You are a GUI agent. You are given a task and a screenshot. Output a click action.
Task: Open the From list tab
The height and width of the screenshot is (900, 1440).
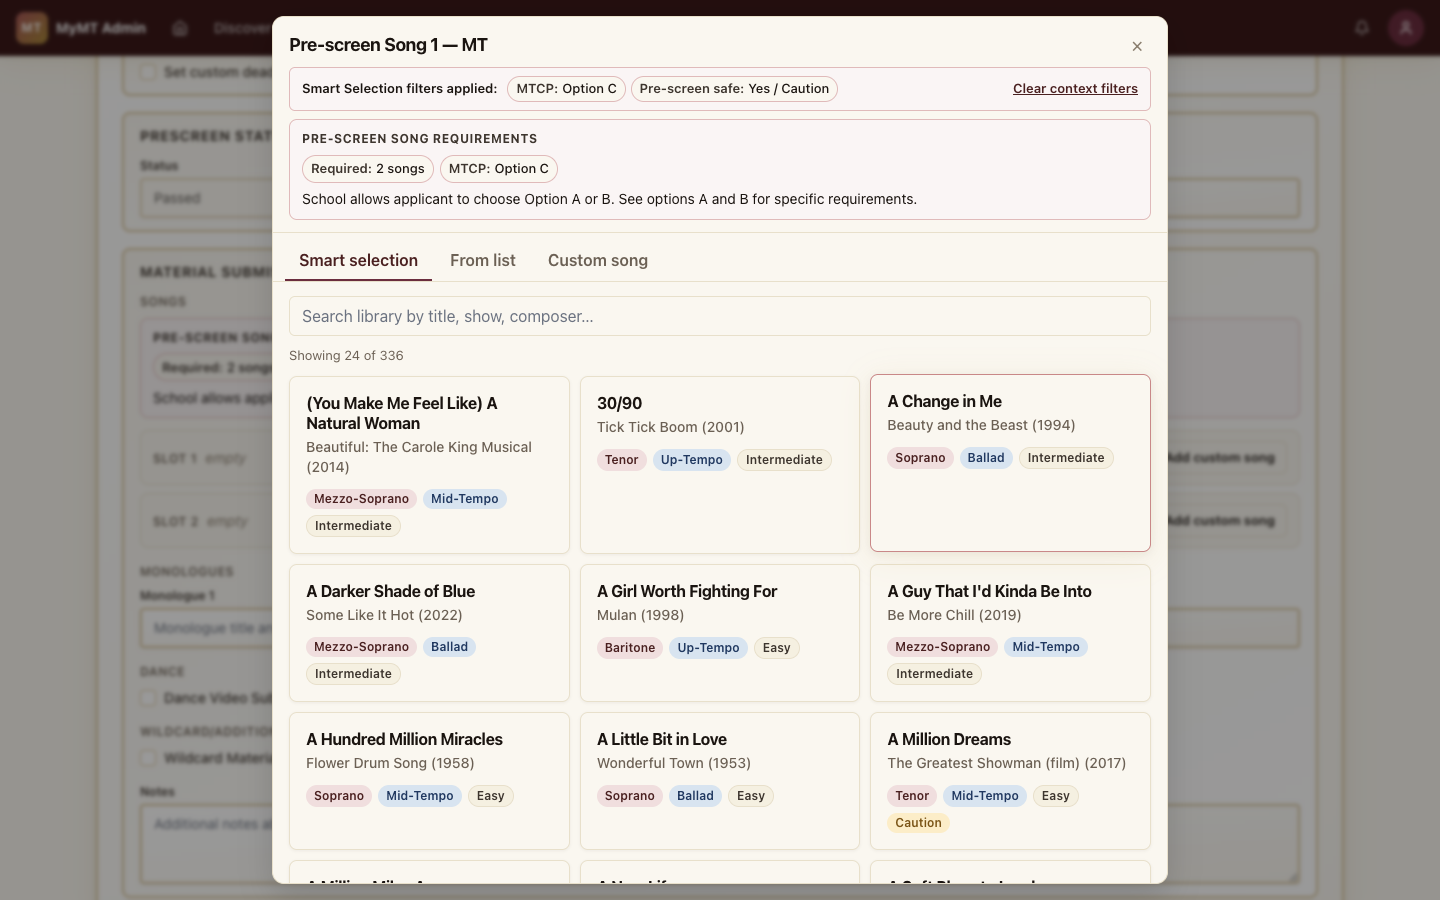(x=483, y=260)
